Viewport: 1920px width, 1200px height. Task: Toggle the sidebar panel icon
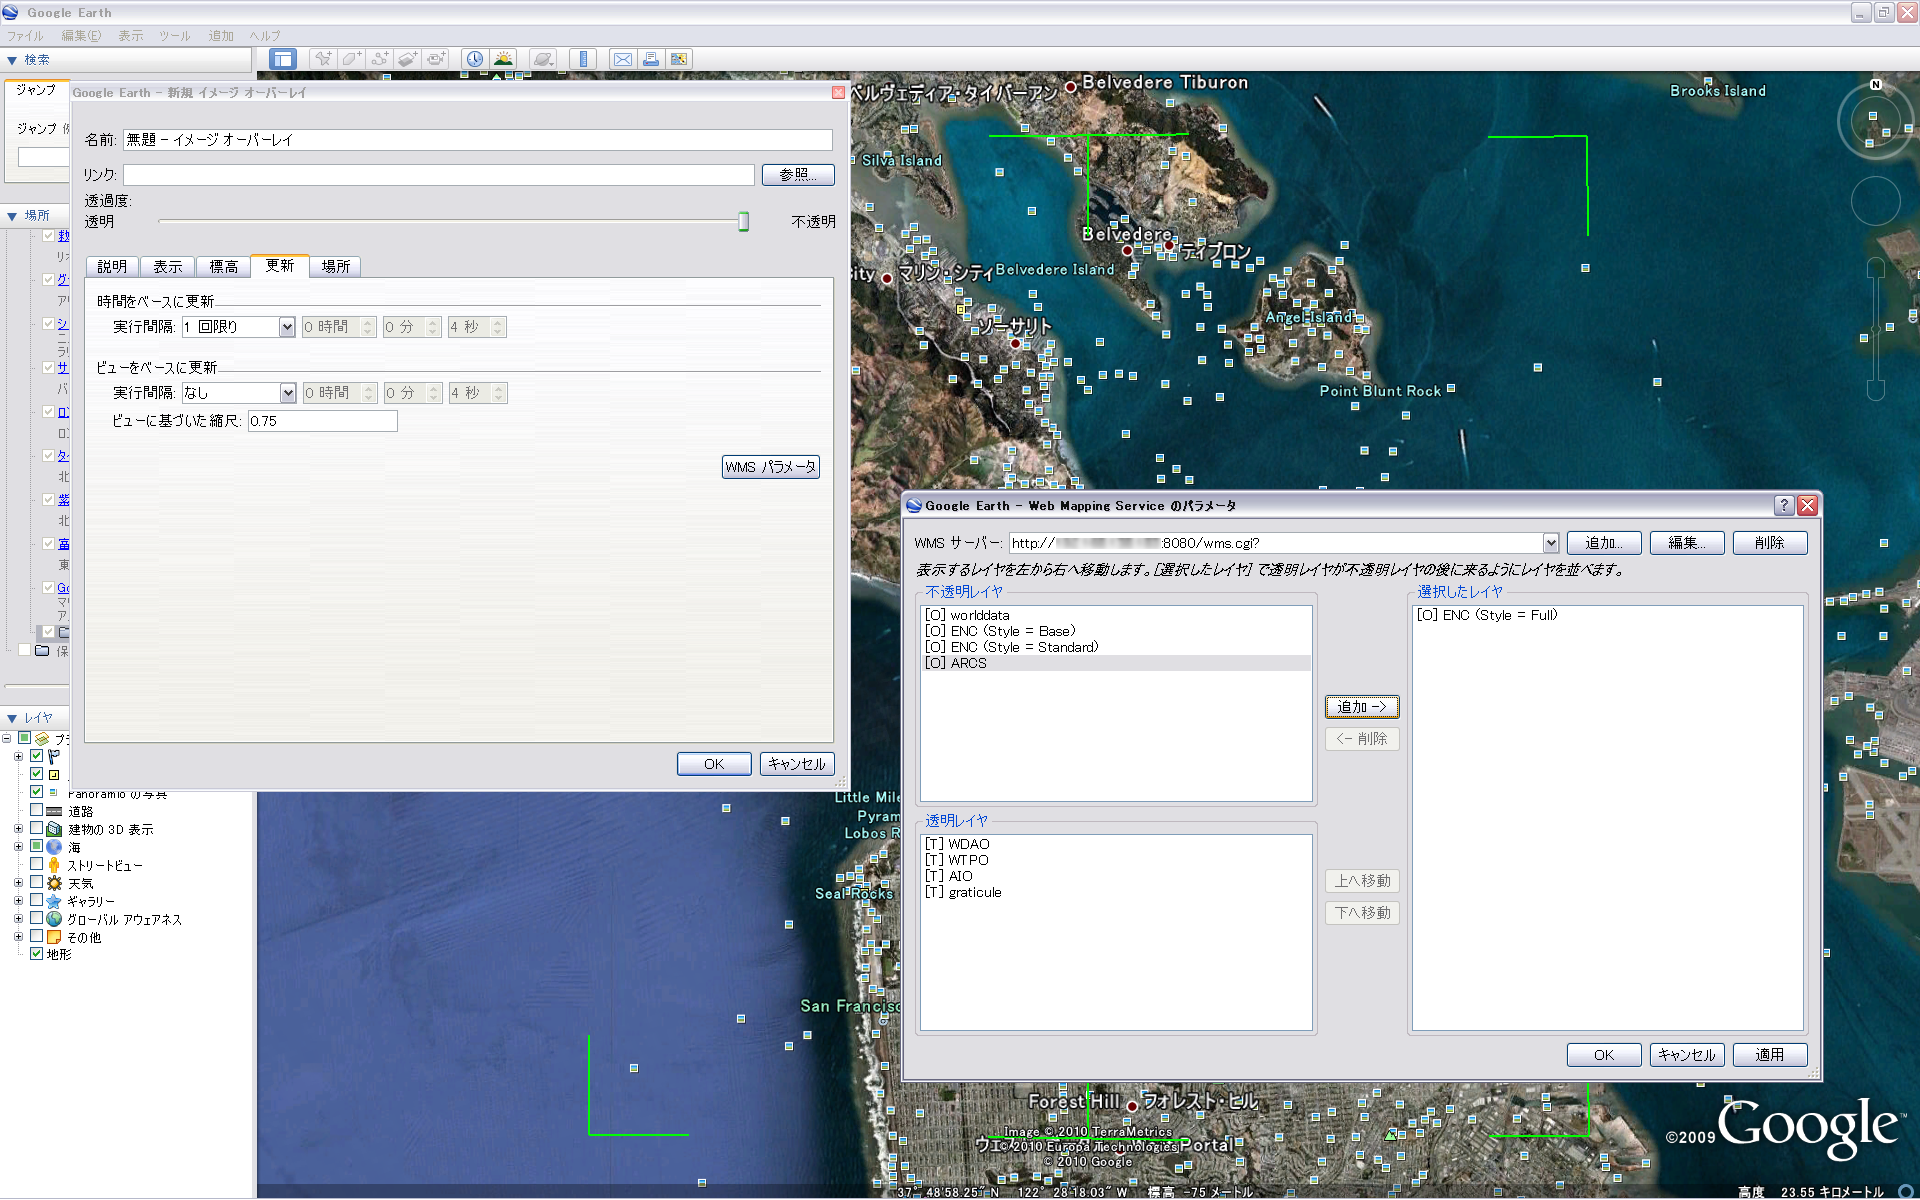pyautogui.click(x=283, y=59)
